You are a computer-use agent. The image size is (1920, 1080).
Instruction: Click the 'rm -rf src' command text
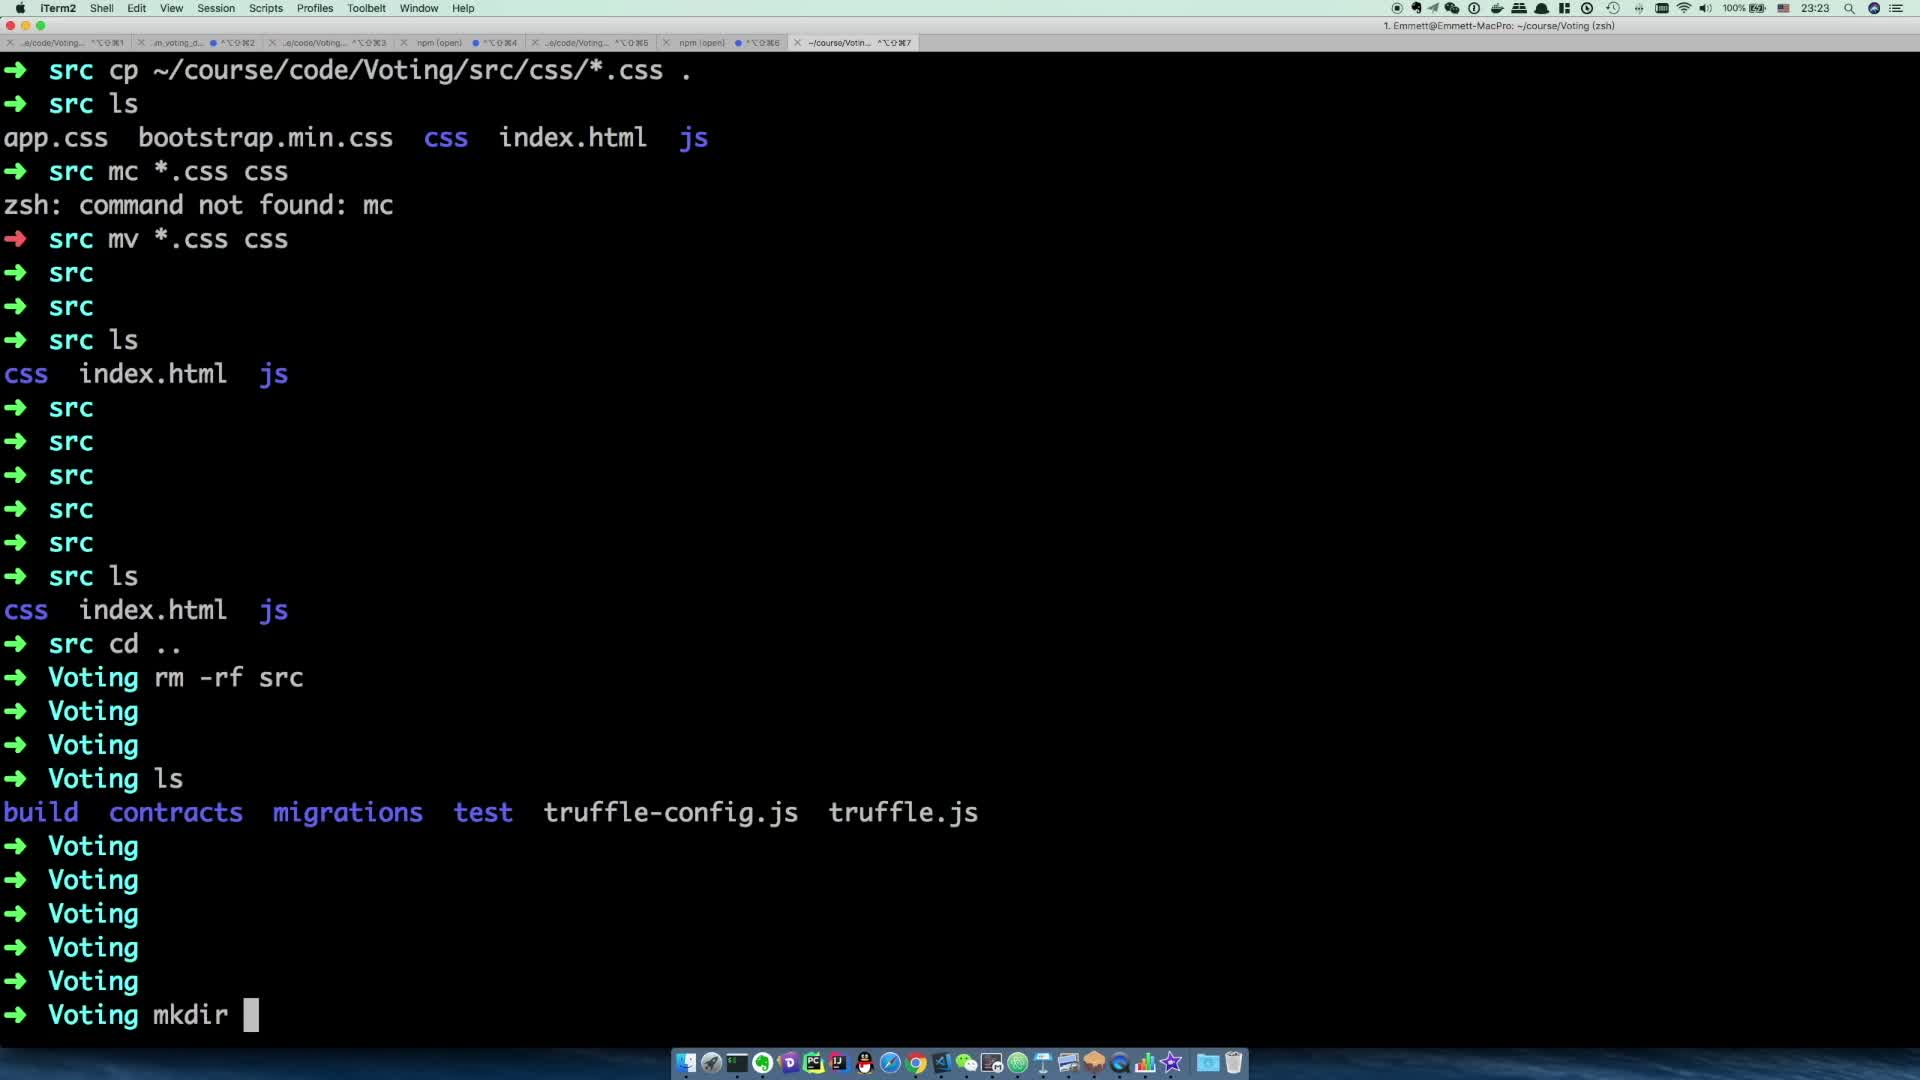click(x=229, y=678)
